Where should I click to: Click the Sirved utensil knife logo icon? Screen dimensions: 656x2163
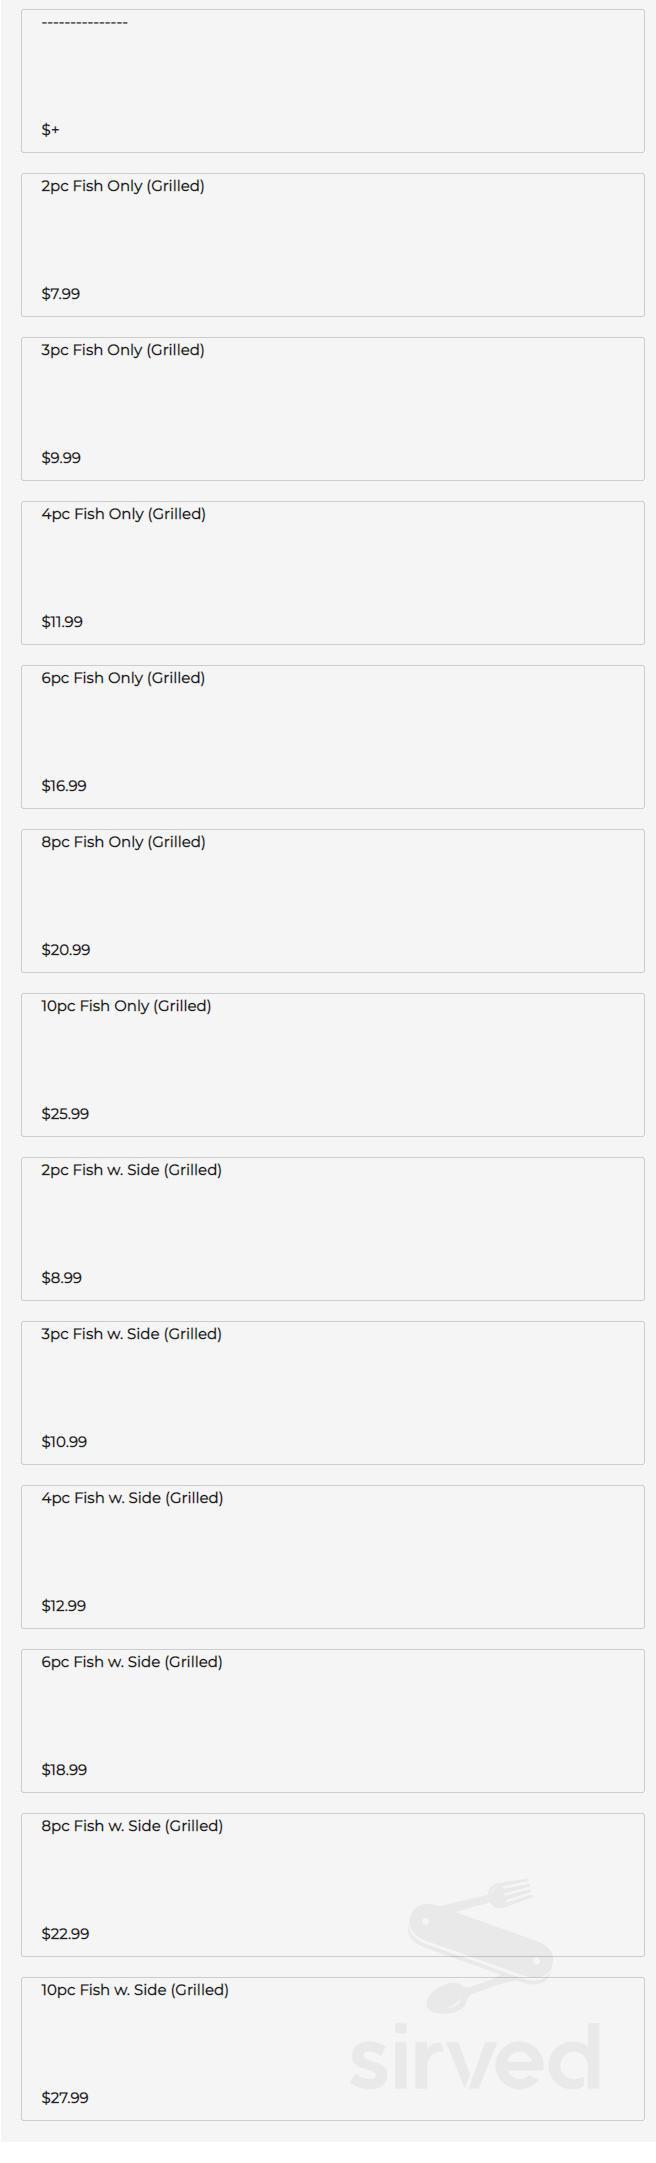480,1945
